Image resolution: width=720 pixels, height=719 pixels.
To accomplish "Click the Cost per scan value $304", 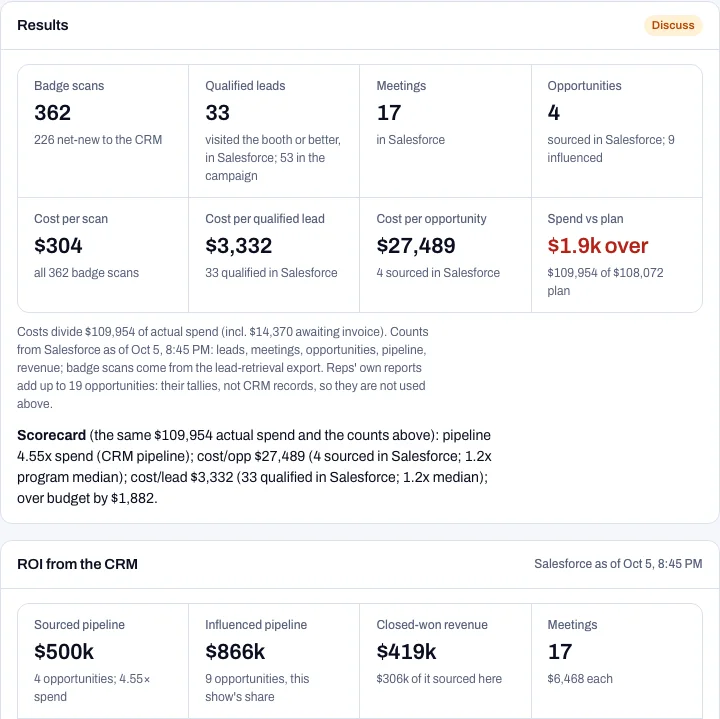I will click(58, 246).
